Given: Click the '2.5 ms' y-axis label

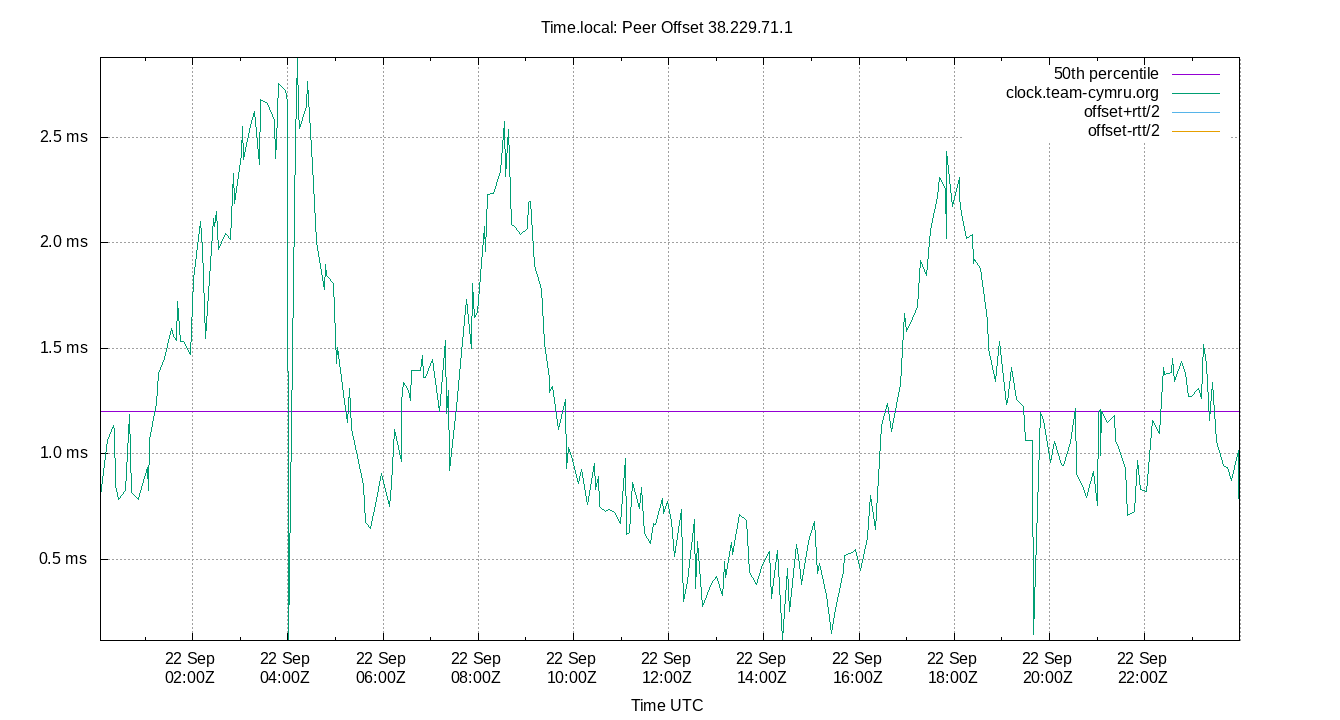Looking at the screenshot, I should tap(64, 137).
